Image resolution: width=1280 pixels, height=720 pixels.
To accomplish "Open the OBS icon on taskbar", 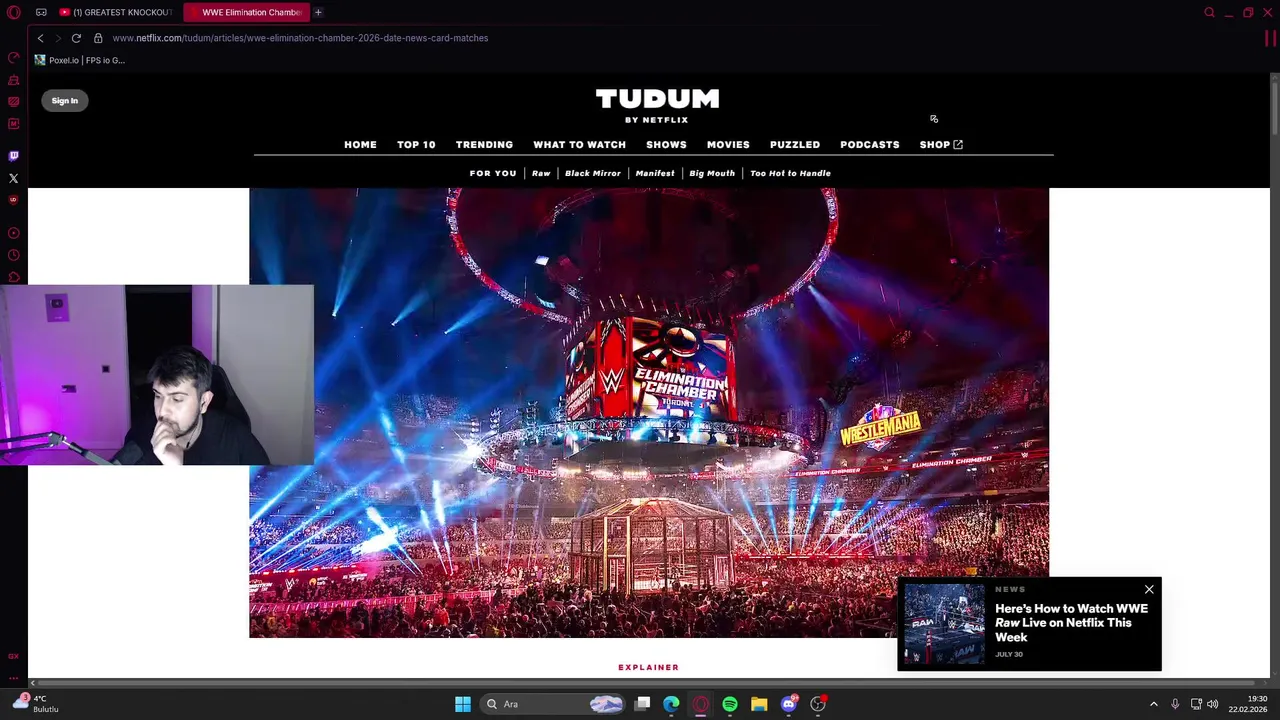I will (x=818, y=704).
